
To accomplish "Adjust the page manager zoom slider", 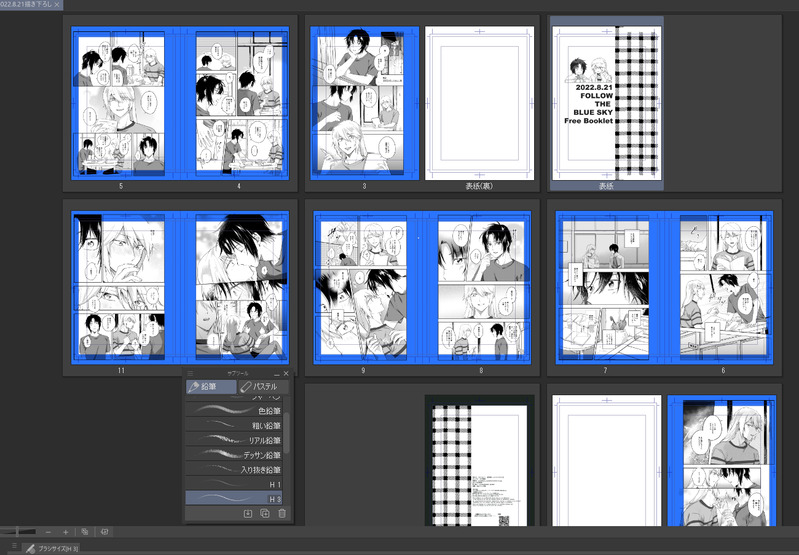I will (18, 532).
